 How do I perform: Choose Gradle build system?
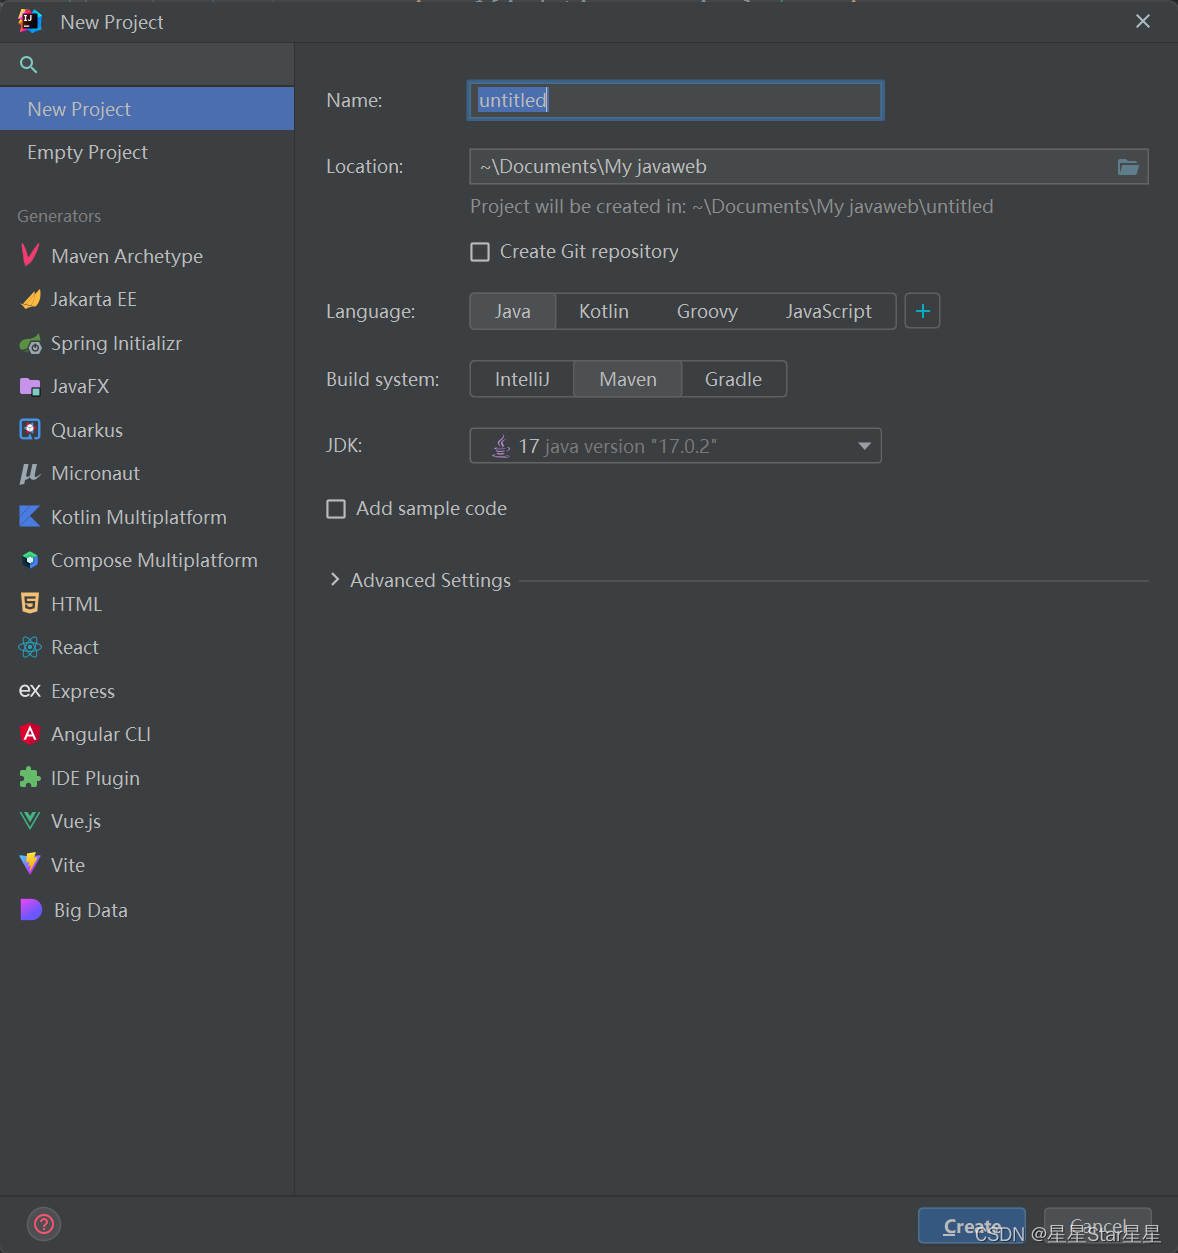click(x=733, y=379)
